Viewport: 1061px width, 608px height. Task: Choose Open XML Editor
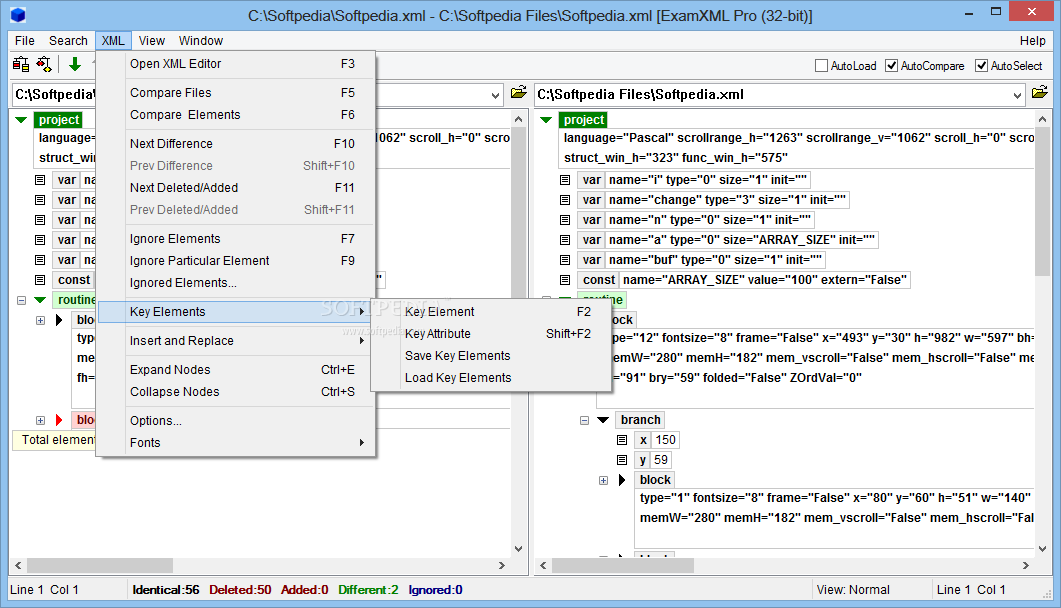[236, 64]
